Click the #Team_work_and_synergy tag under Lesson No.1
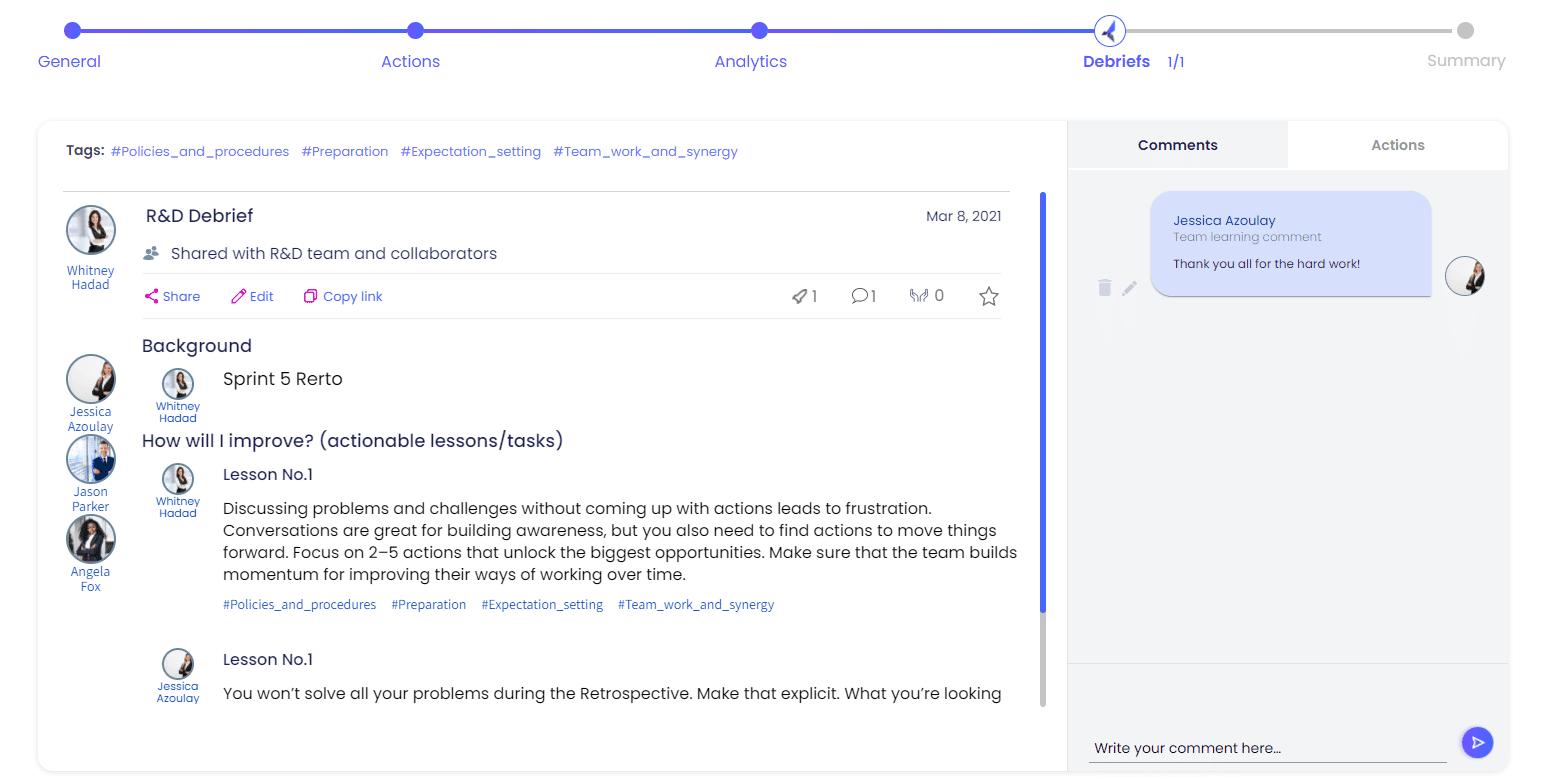This screenshot has height=780, width=1552. [695, 605]
